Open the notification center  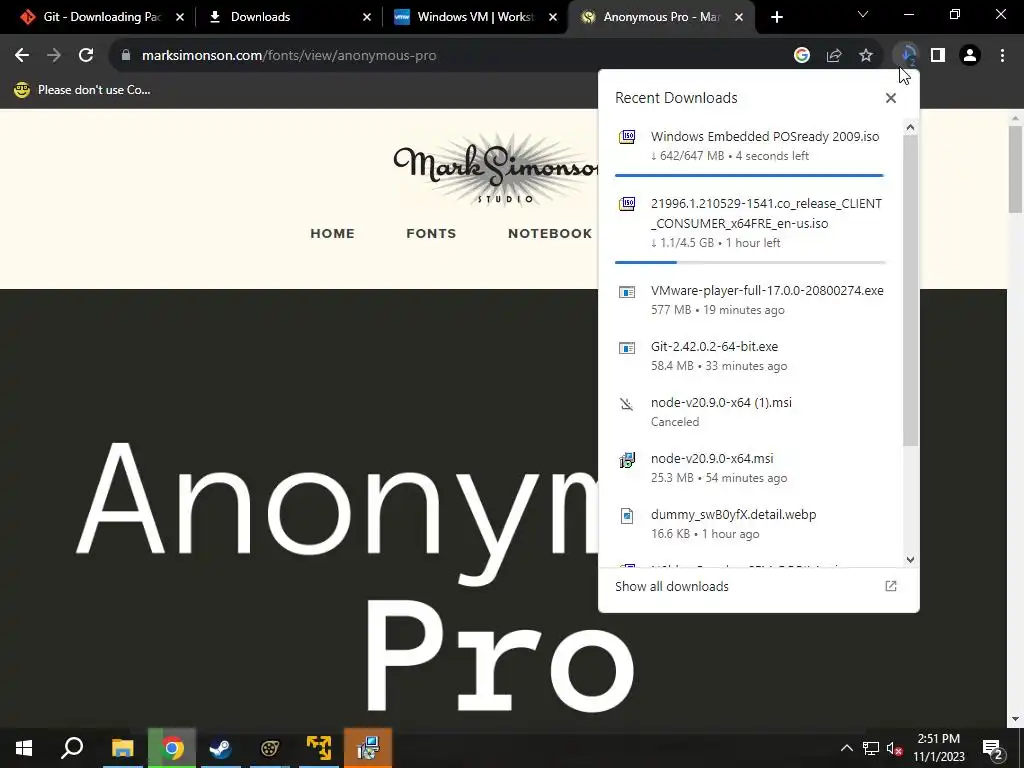coord(993,748)
